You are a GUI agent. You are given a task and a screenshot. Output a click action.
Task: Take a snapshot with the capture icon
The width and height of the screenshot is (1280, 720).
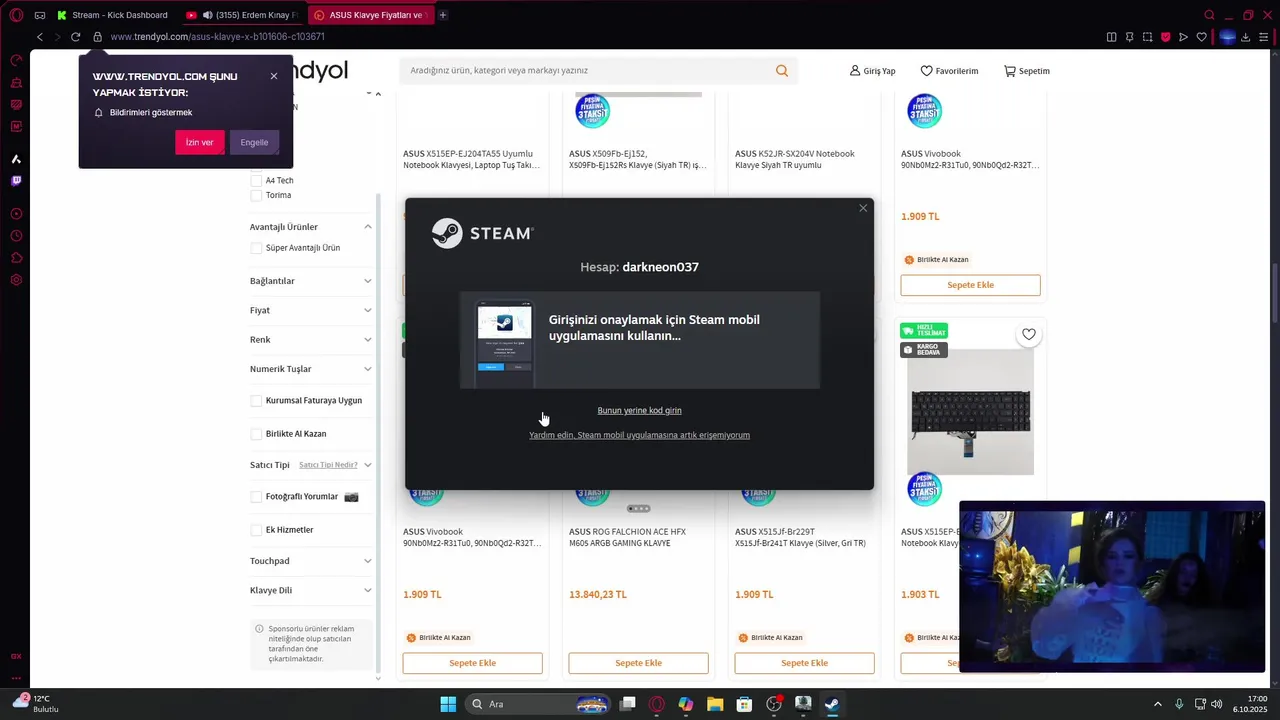click(1147, 37)
